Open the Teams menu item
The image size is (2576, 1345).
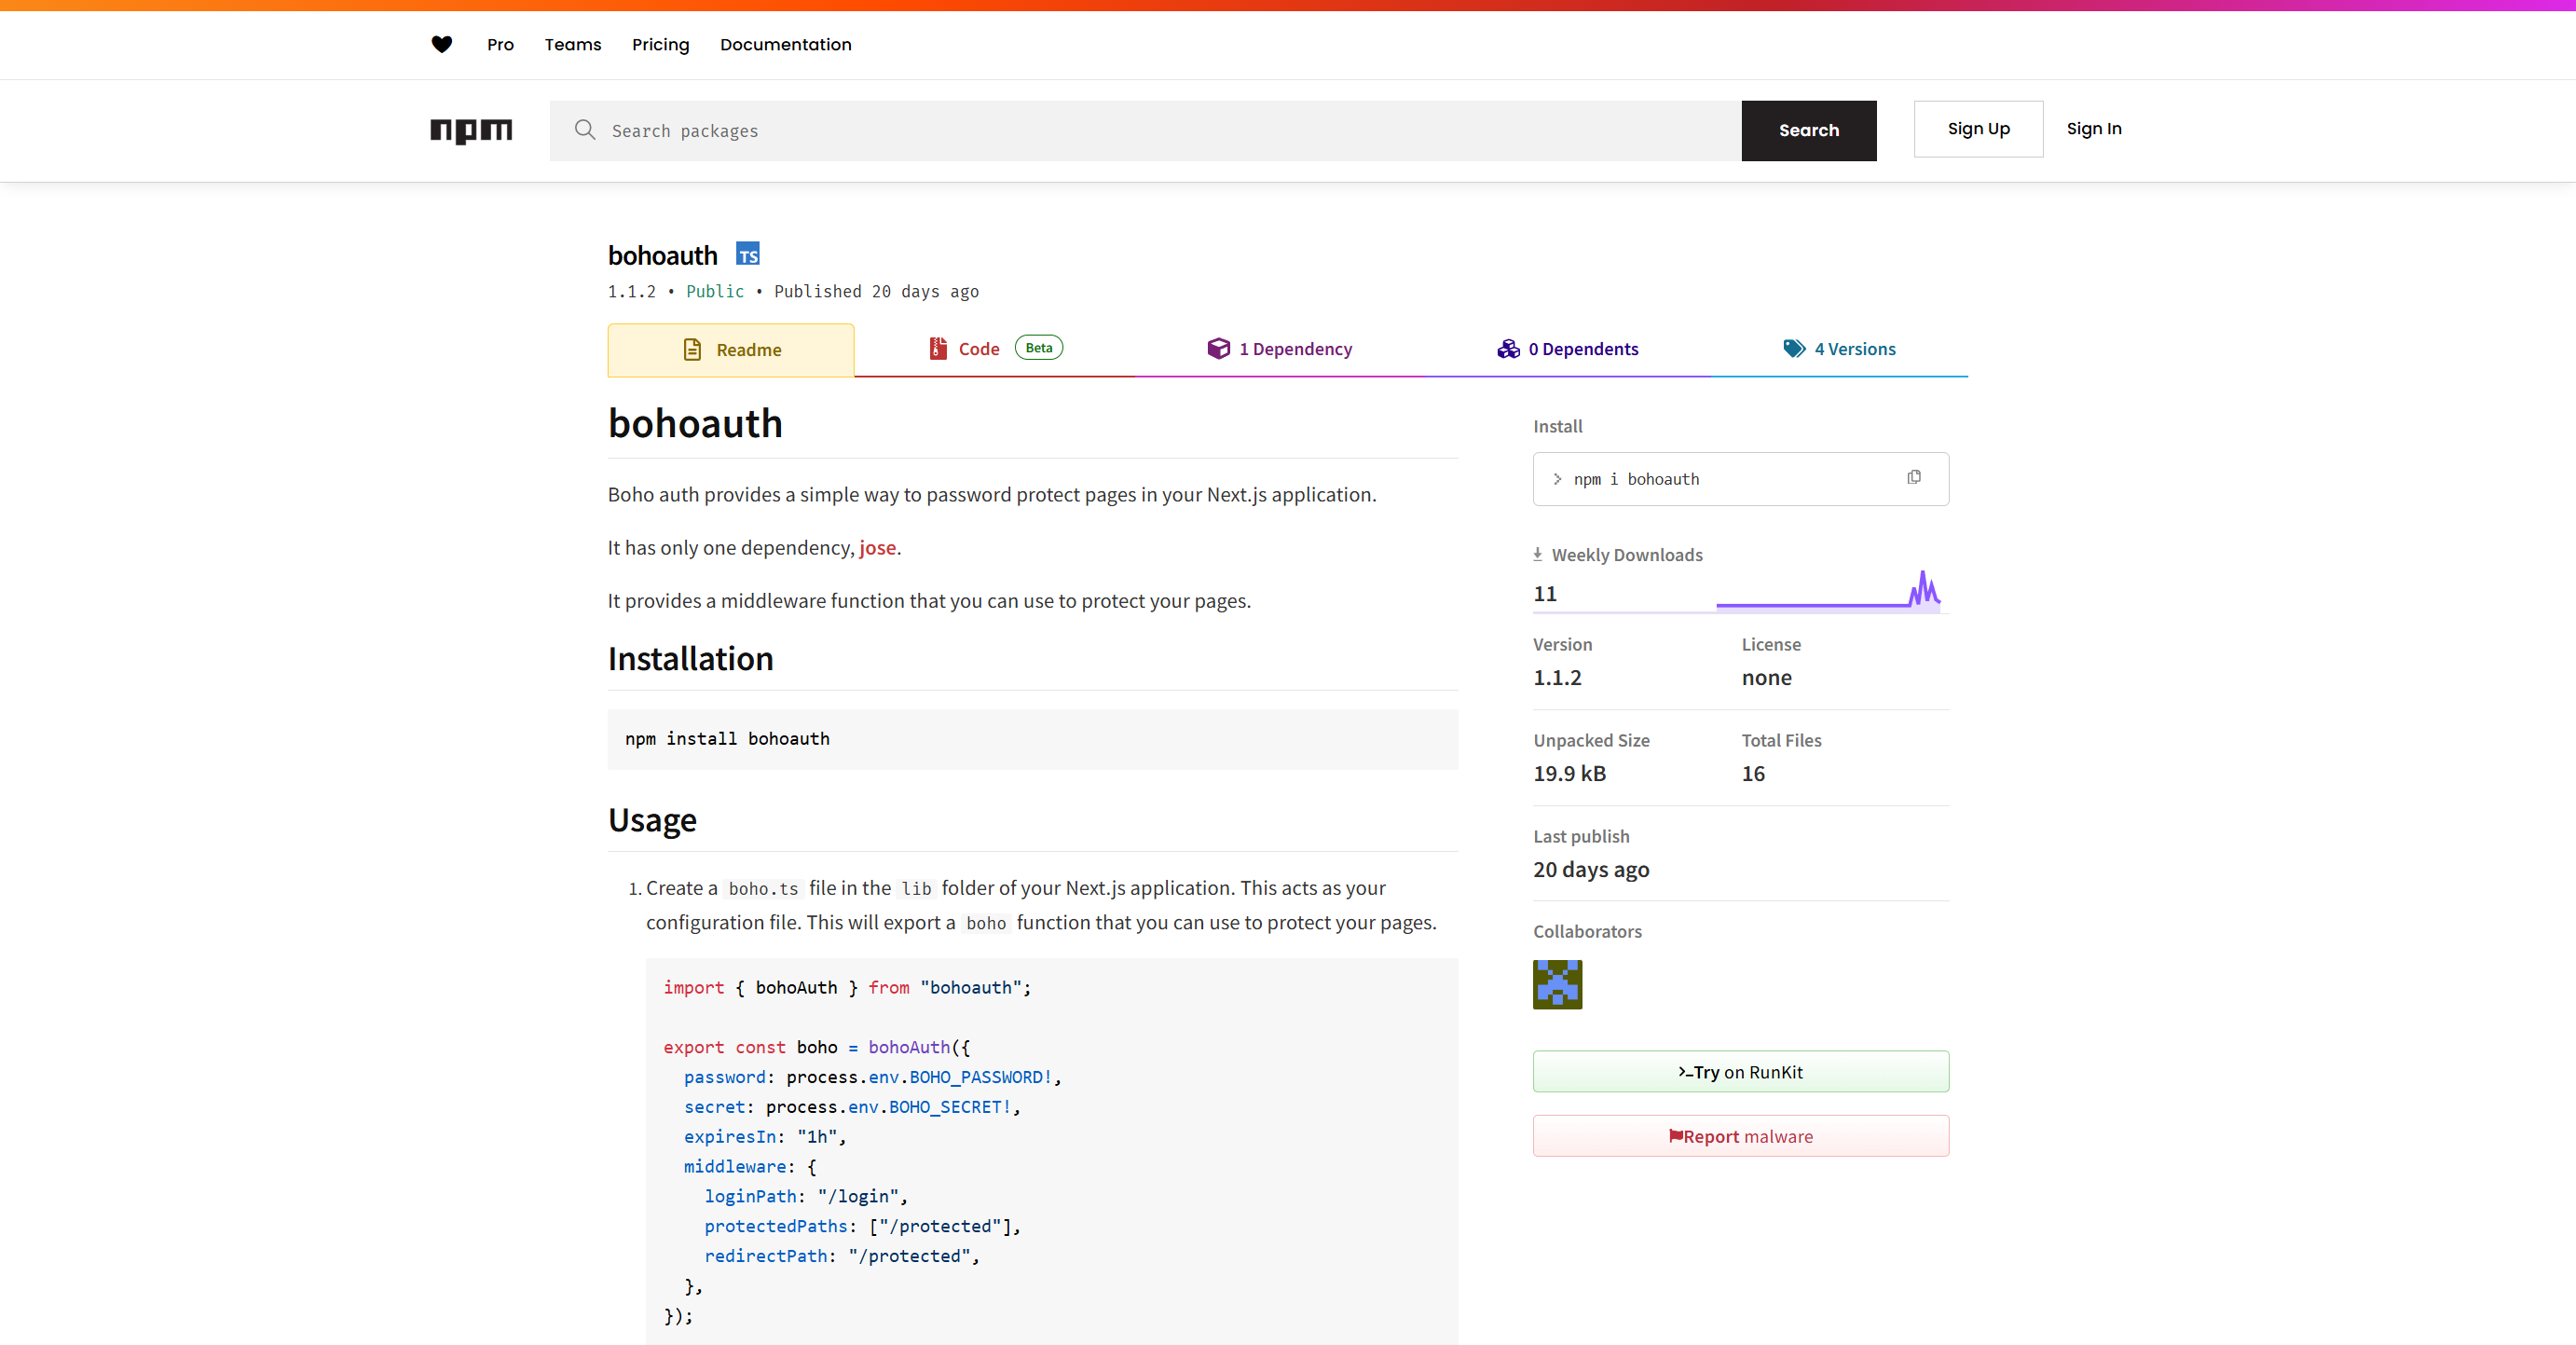(x=573, y=44)
